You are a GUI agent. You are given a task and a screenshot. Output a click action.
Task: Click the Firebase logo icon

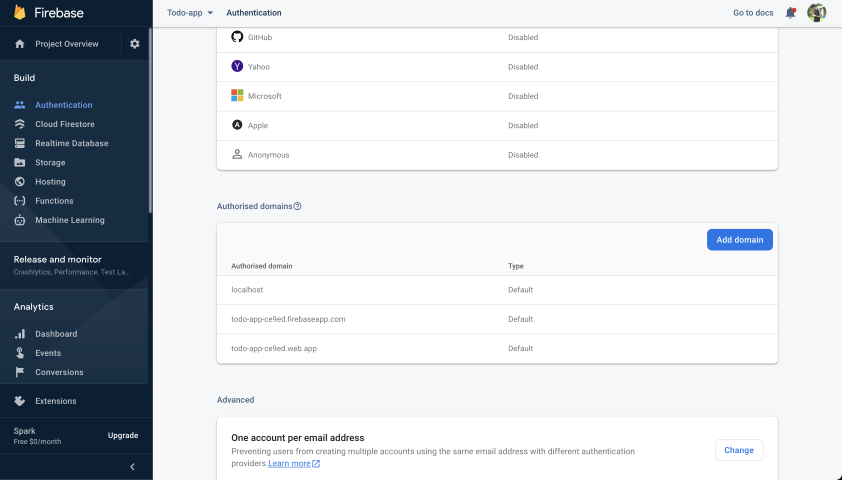coord(20,12)
